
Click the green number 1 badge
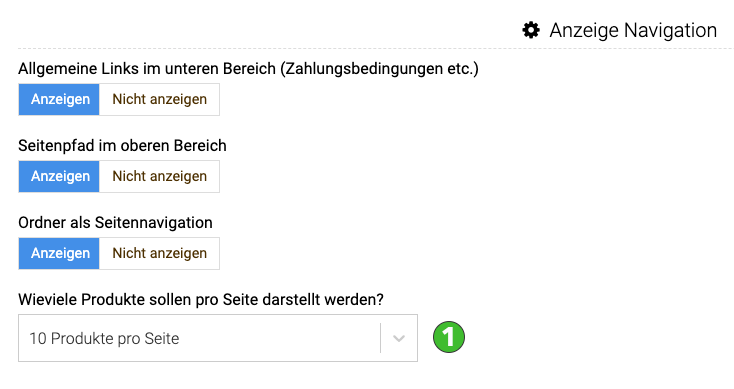coord(448,337)
